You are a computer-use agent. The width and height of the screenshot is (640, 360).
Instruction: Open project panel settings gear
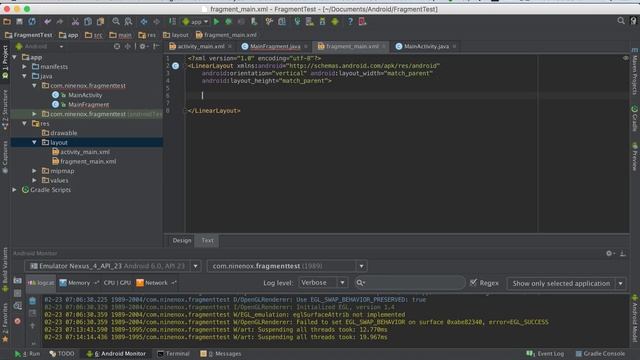tap(142, 47)
